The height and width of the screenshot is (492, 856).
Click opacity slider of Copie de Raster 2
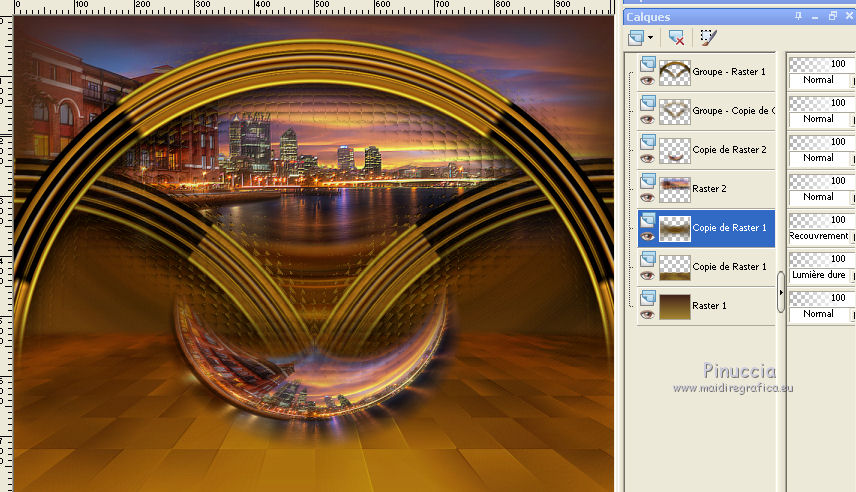(821, 142)
